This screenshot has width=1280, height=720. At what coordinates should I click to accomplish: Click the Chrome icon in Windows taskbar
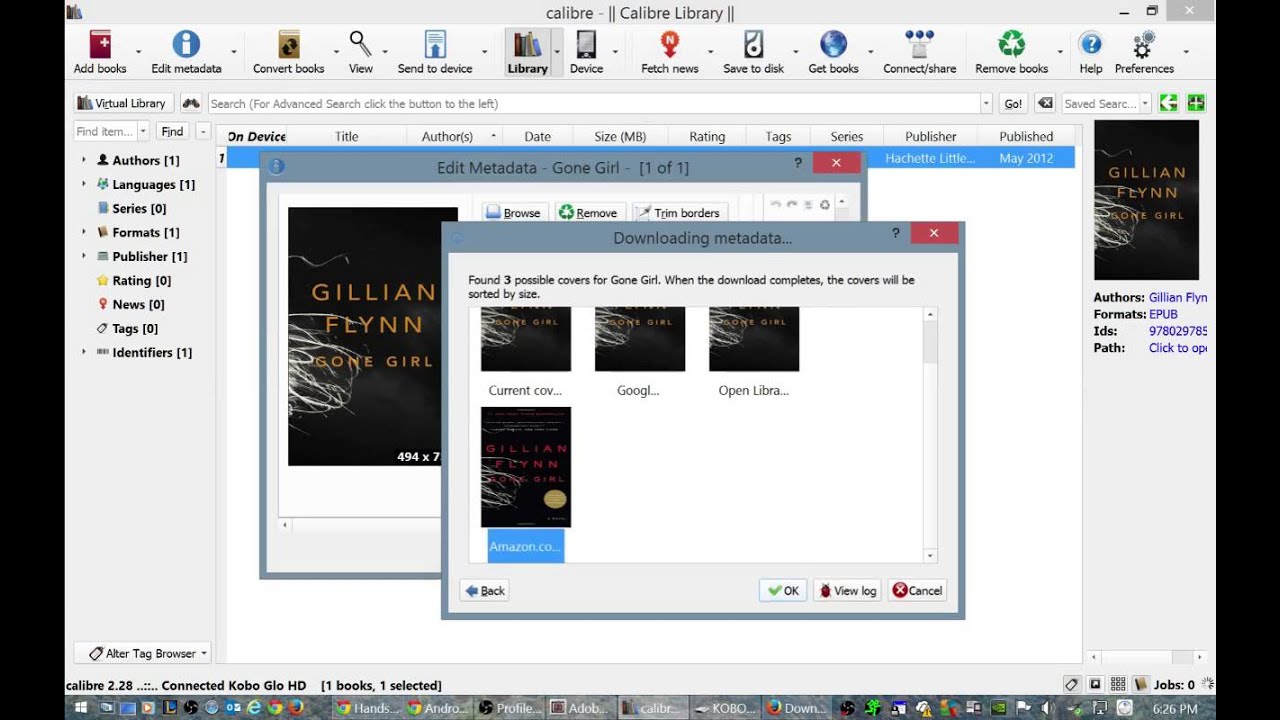[x=274, y=707]
